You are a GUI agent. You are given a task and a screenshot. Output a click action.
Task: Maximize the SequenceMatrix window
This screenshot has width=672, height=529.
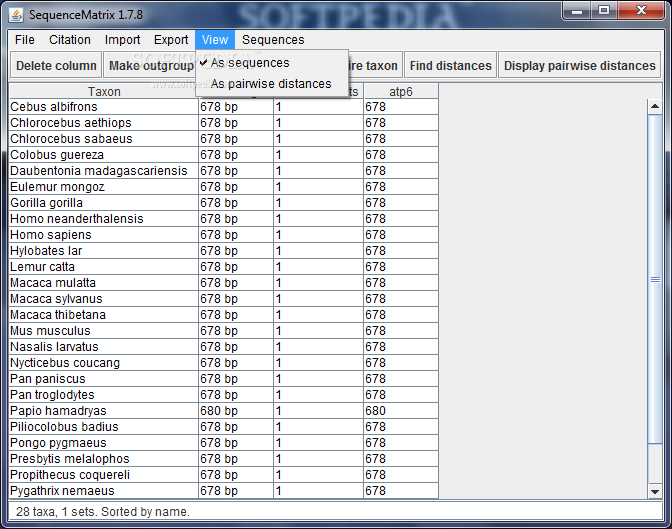[x=604, y=10]
